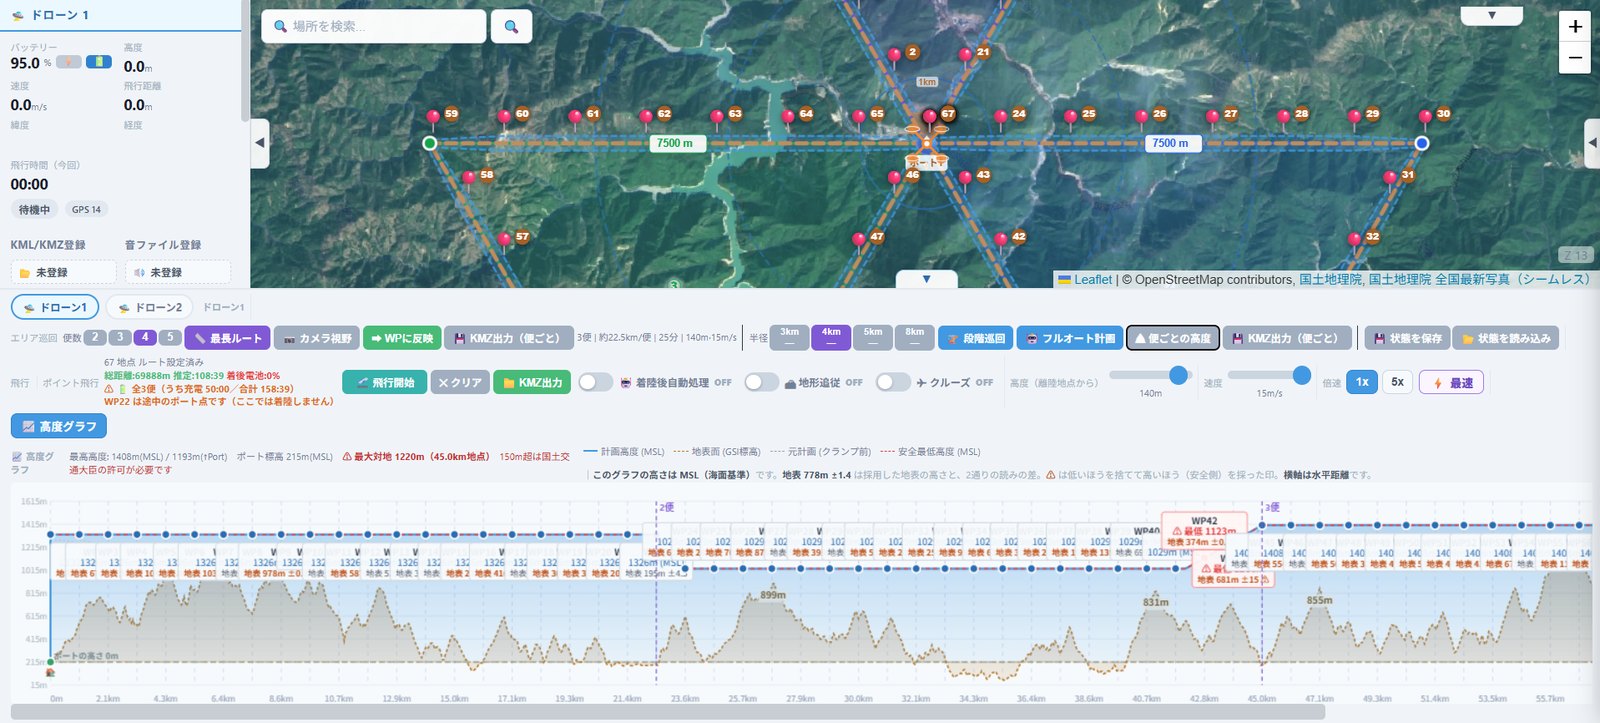This screenshot has height=723, width=1600.
Task: Click 段階巡回 button
Action: point(975,338)
